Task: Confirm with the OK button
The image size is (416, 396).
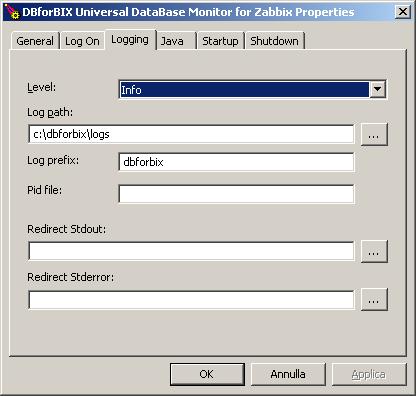Action: (x=207, y=374)
